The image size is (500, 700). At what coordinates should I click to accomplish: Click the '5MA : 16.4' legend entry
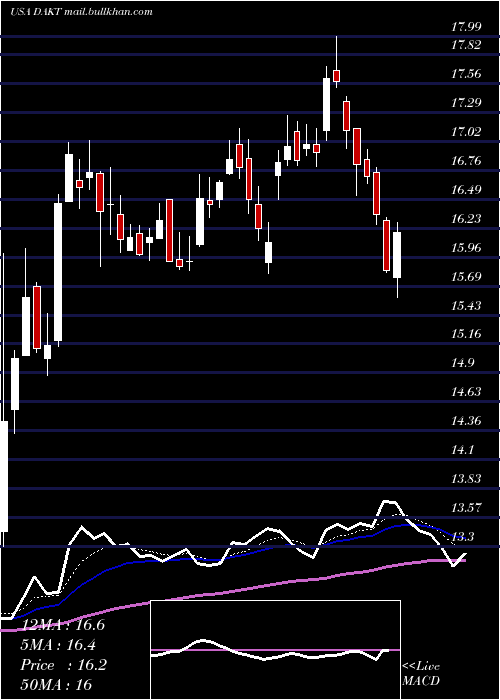click(58, 645)
